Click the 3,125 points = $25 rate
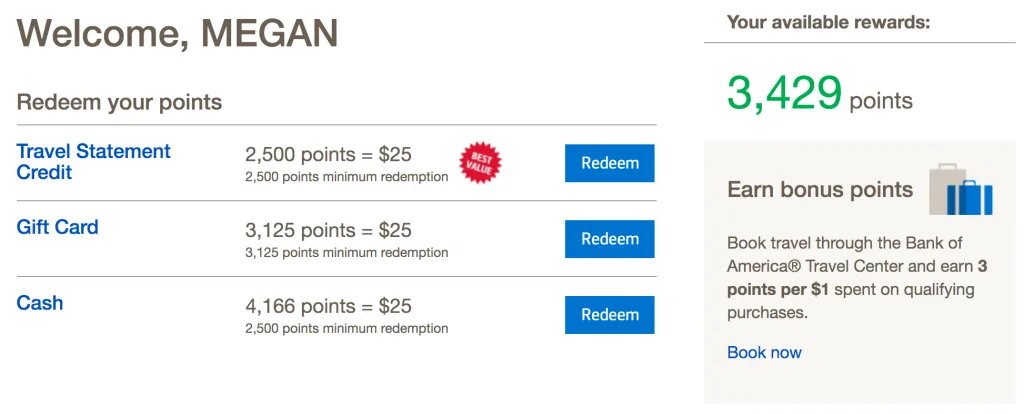Screen dimensions: 1024x414 coord(328,231)
